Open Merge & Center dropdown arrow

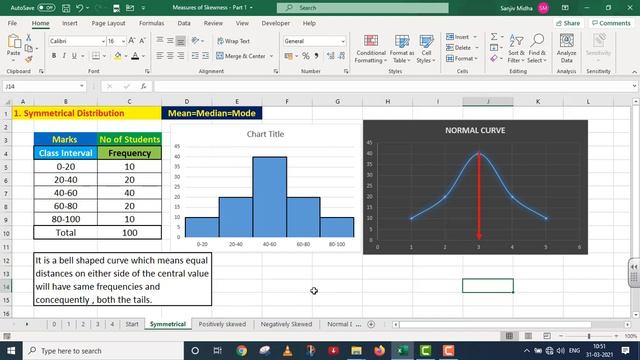pyautogui.click(x=271, y=56)
